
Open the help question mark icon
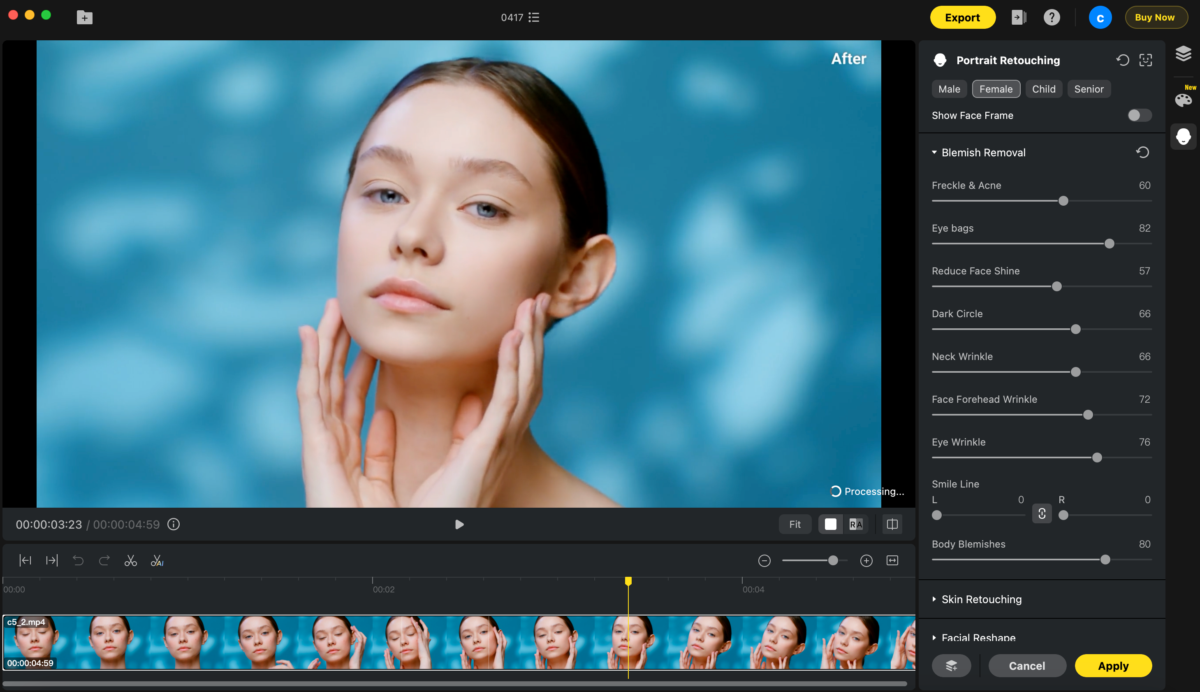[x=1051, y=17]
